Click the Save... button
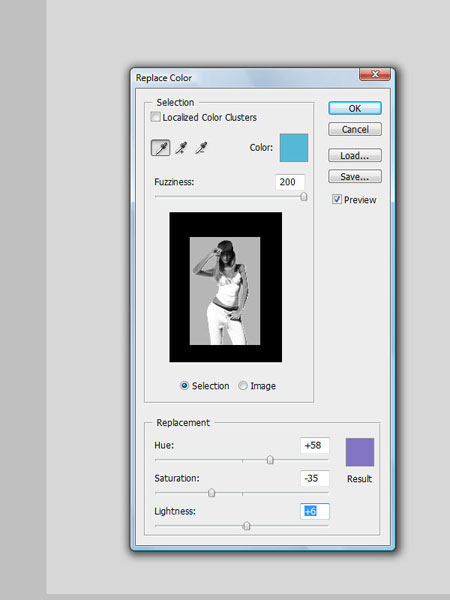450x600 pixels. (x=355, y=176)
